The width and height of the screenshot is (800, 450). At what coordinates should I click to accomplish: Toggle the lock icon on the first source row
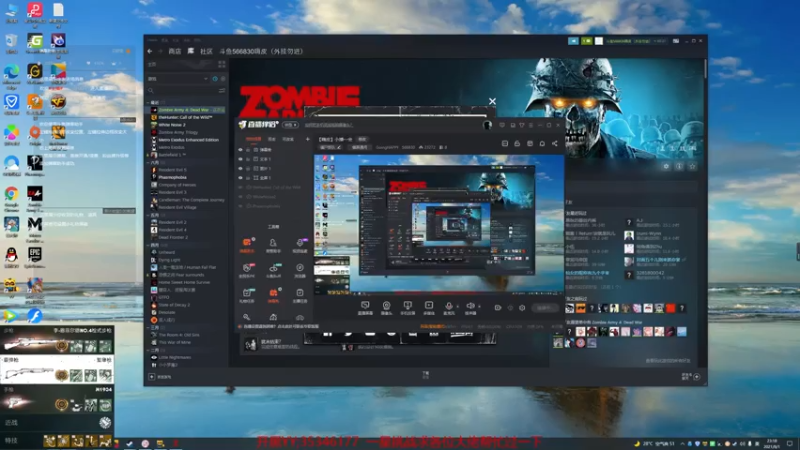pos(248,150)
